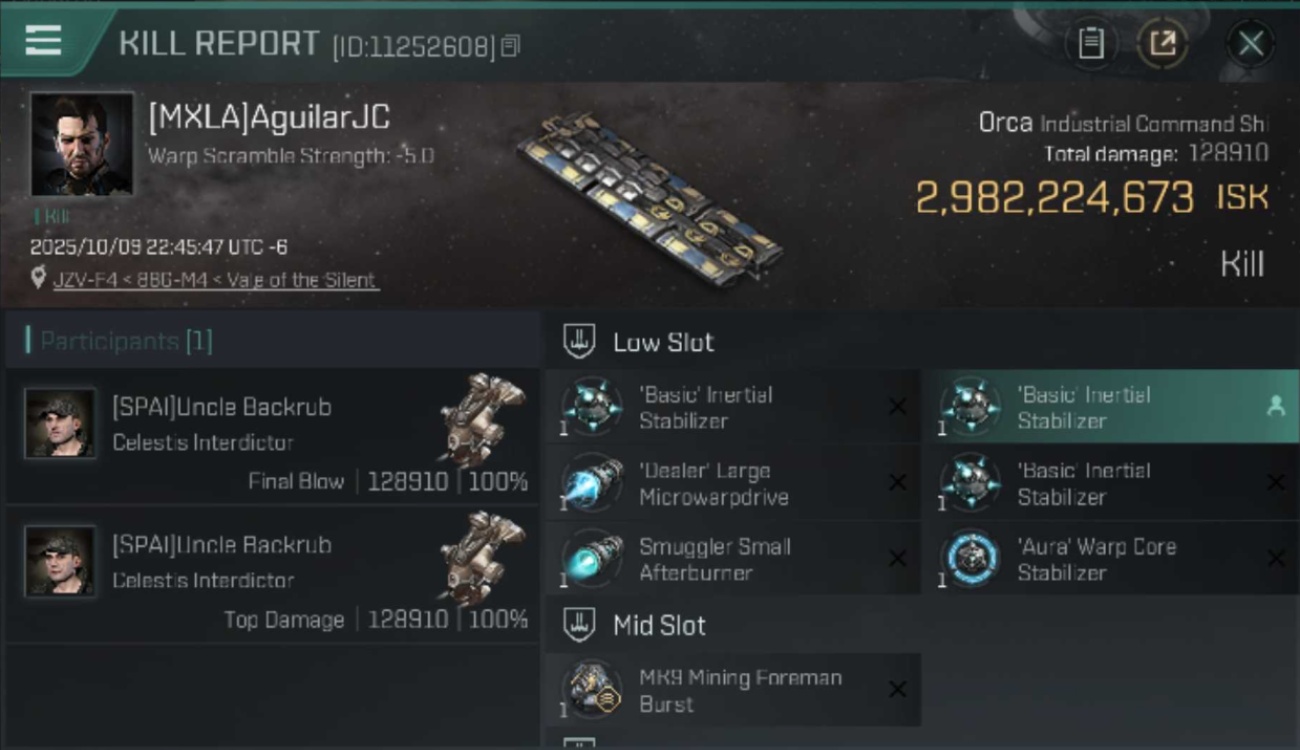Share the kill report externally
The height and width of the screenshot is (750, 1300).
tap(1162, 43)
